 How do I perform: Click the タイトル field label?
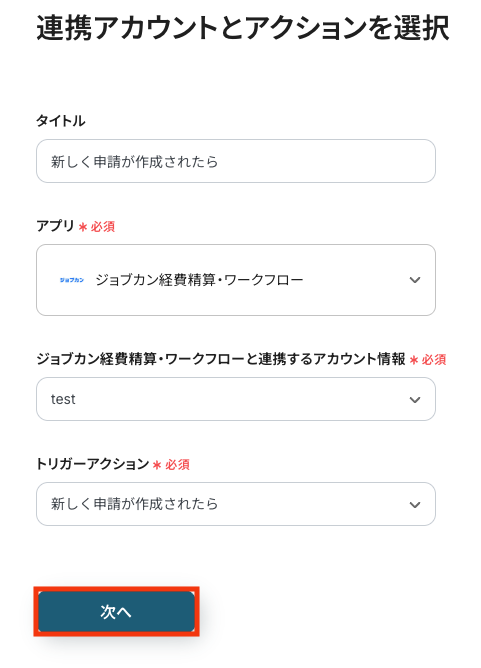pyautogui.click(x=60, y=121)
